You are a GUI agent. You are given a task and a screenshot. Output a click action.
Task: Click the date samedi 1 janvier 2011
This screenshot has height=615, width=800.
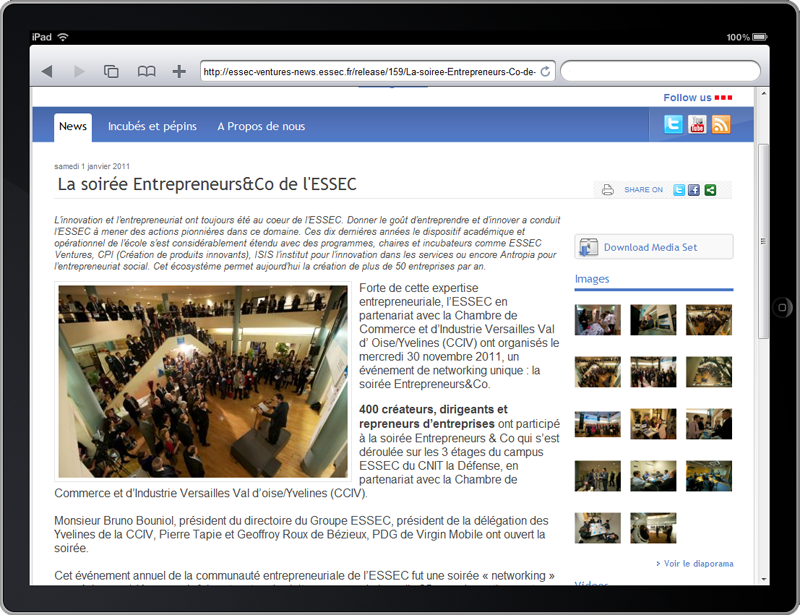[92, 166]
